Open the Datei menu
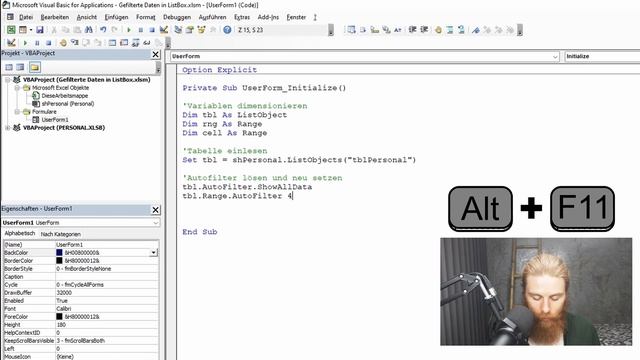Viewport: 640px width, 360px height. click(26, 17)
